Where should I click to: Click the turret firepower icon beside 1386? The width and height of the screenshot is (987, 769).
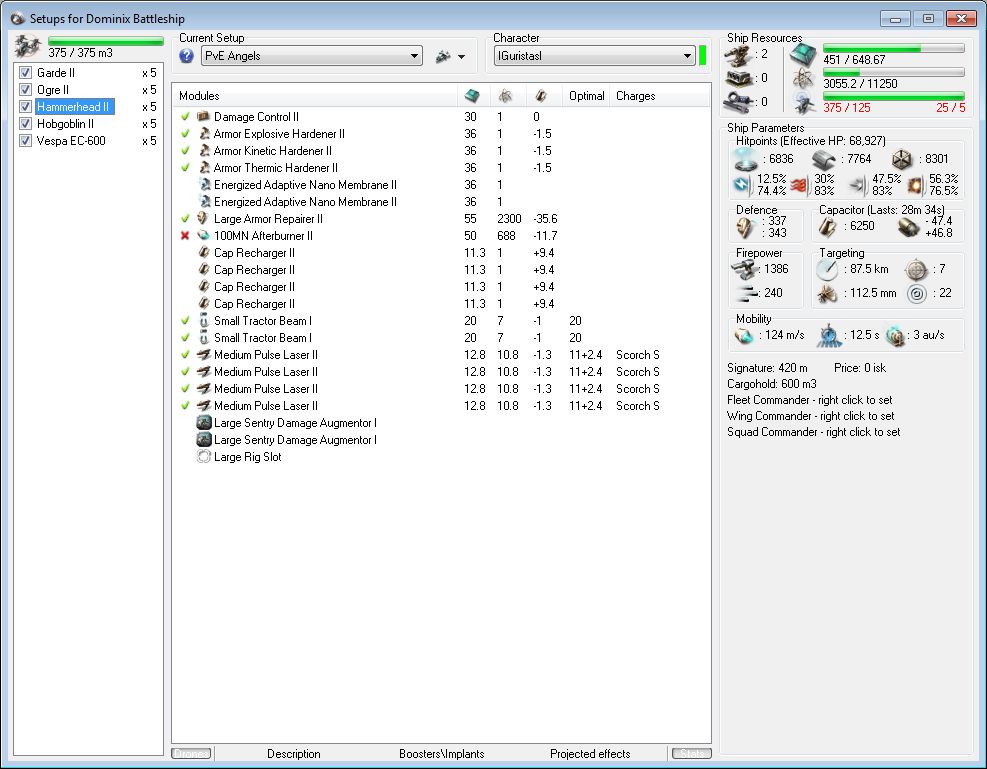[x=745, y=269]
